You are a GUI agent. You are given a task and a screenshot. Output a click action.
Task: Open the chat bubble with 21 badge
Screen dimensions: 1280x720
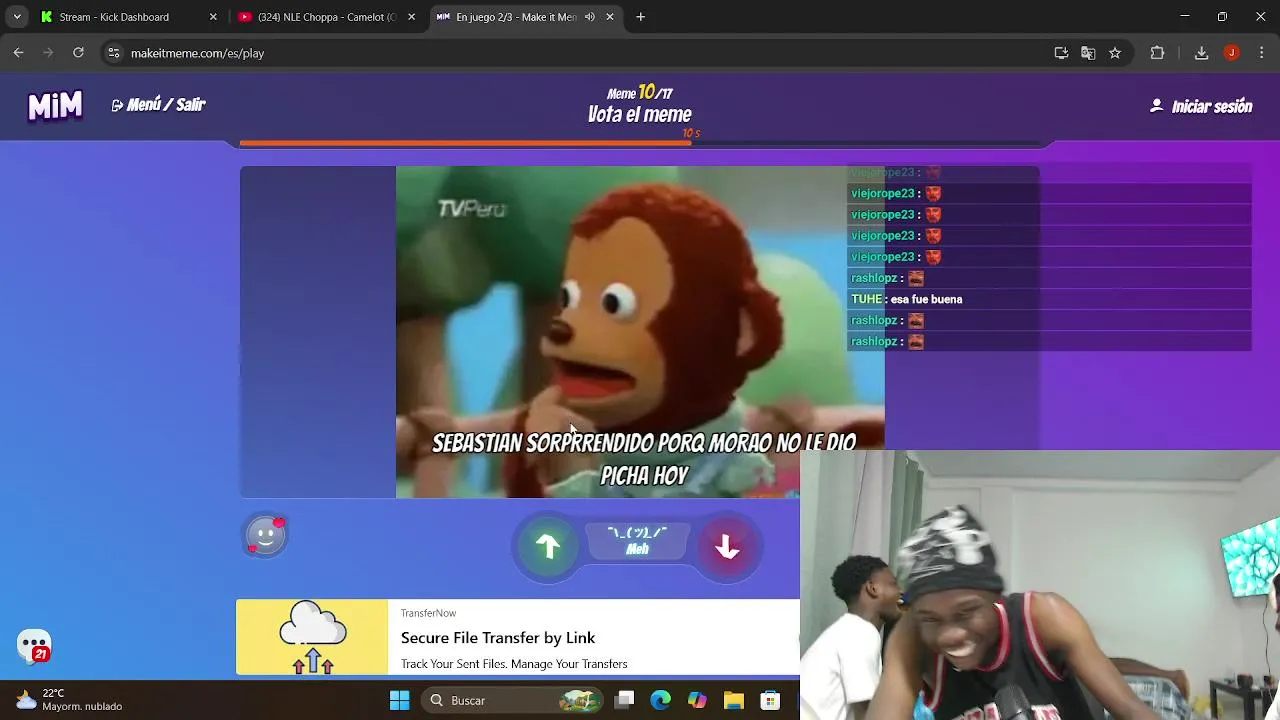pos(34,647)
